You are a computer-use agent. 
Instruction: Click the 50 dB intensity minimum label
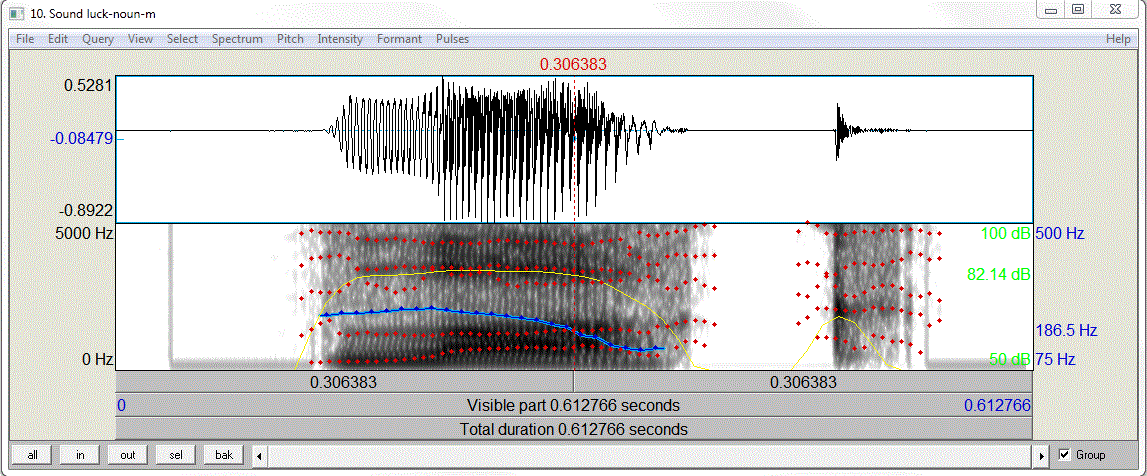pyautogui.click(x=1009, y=359)
